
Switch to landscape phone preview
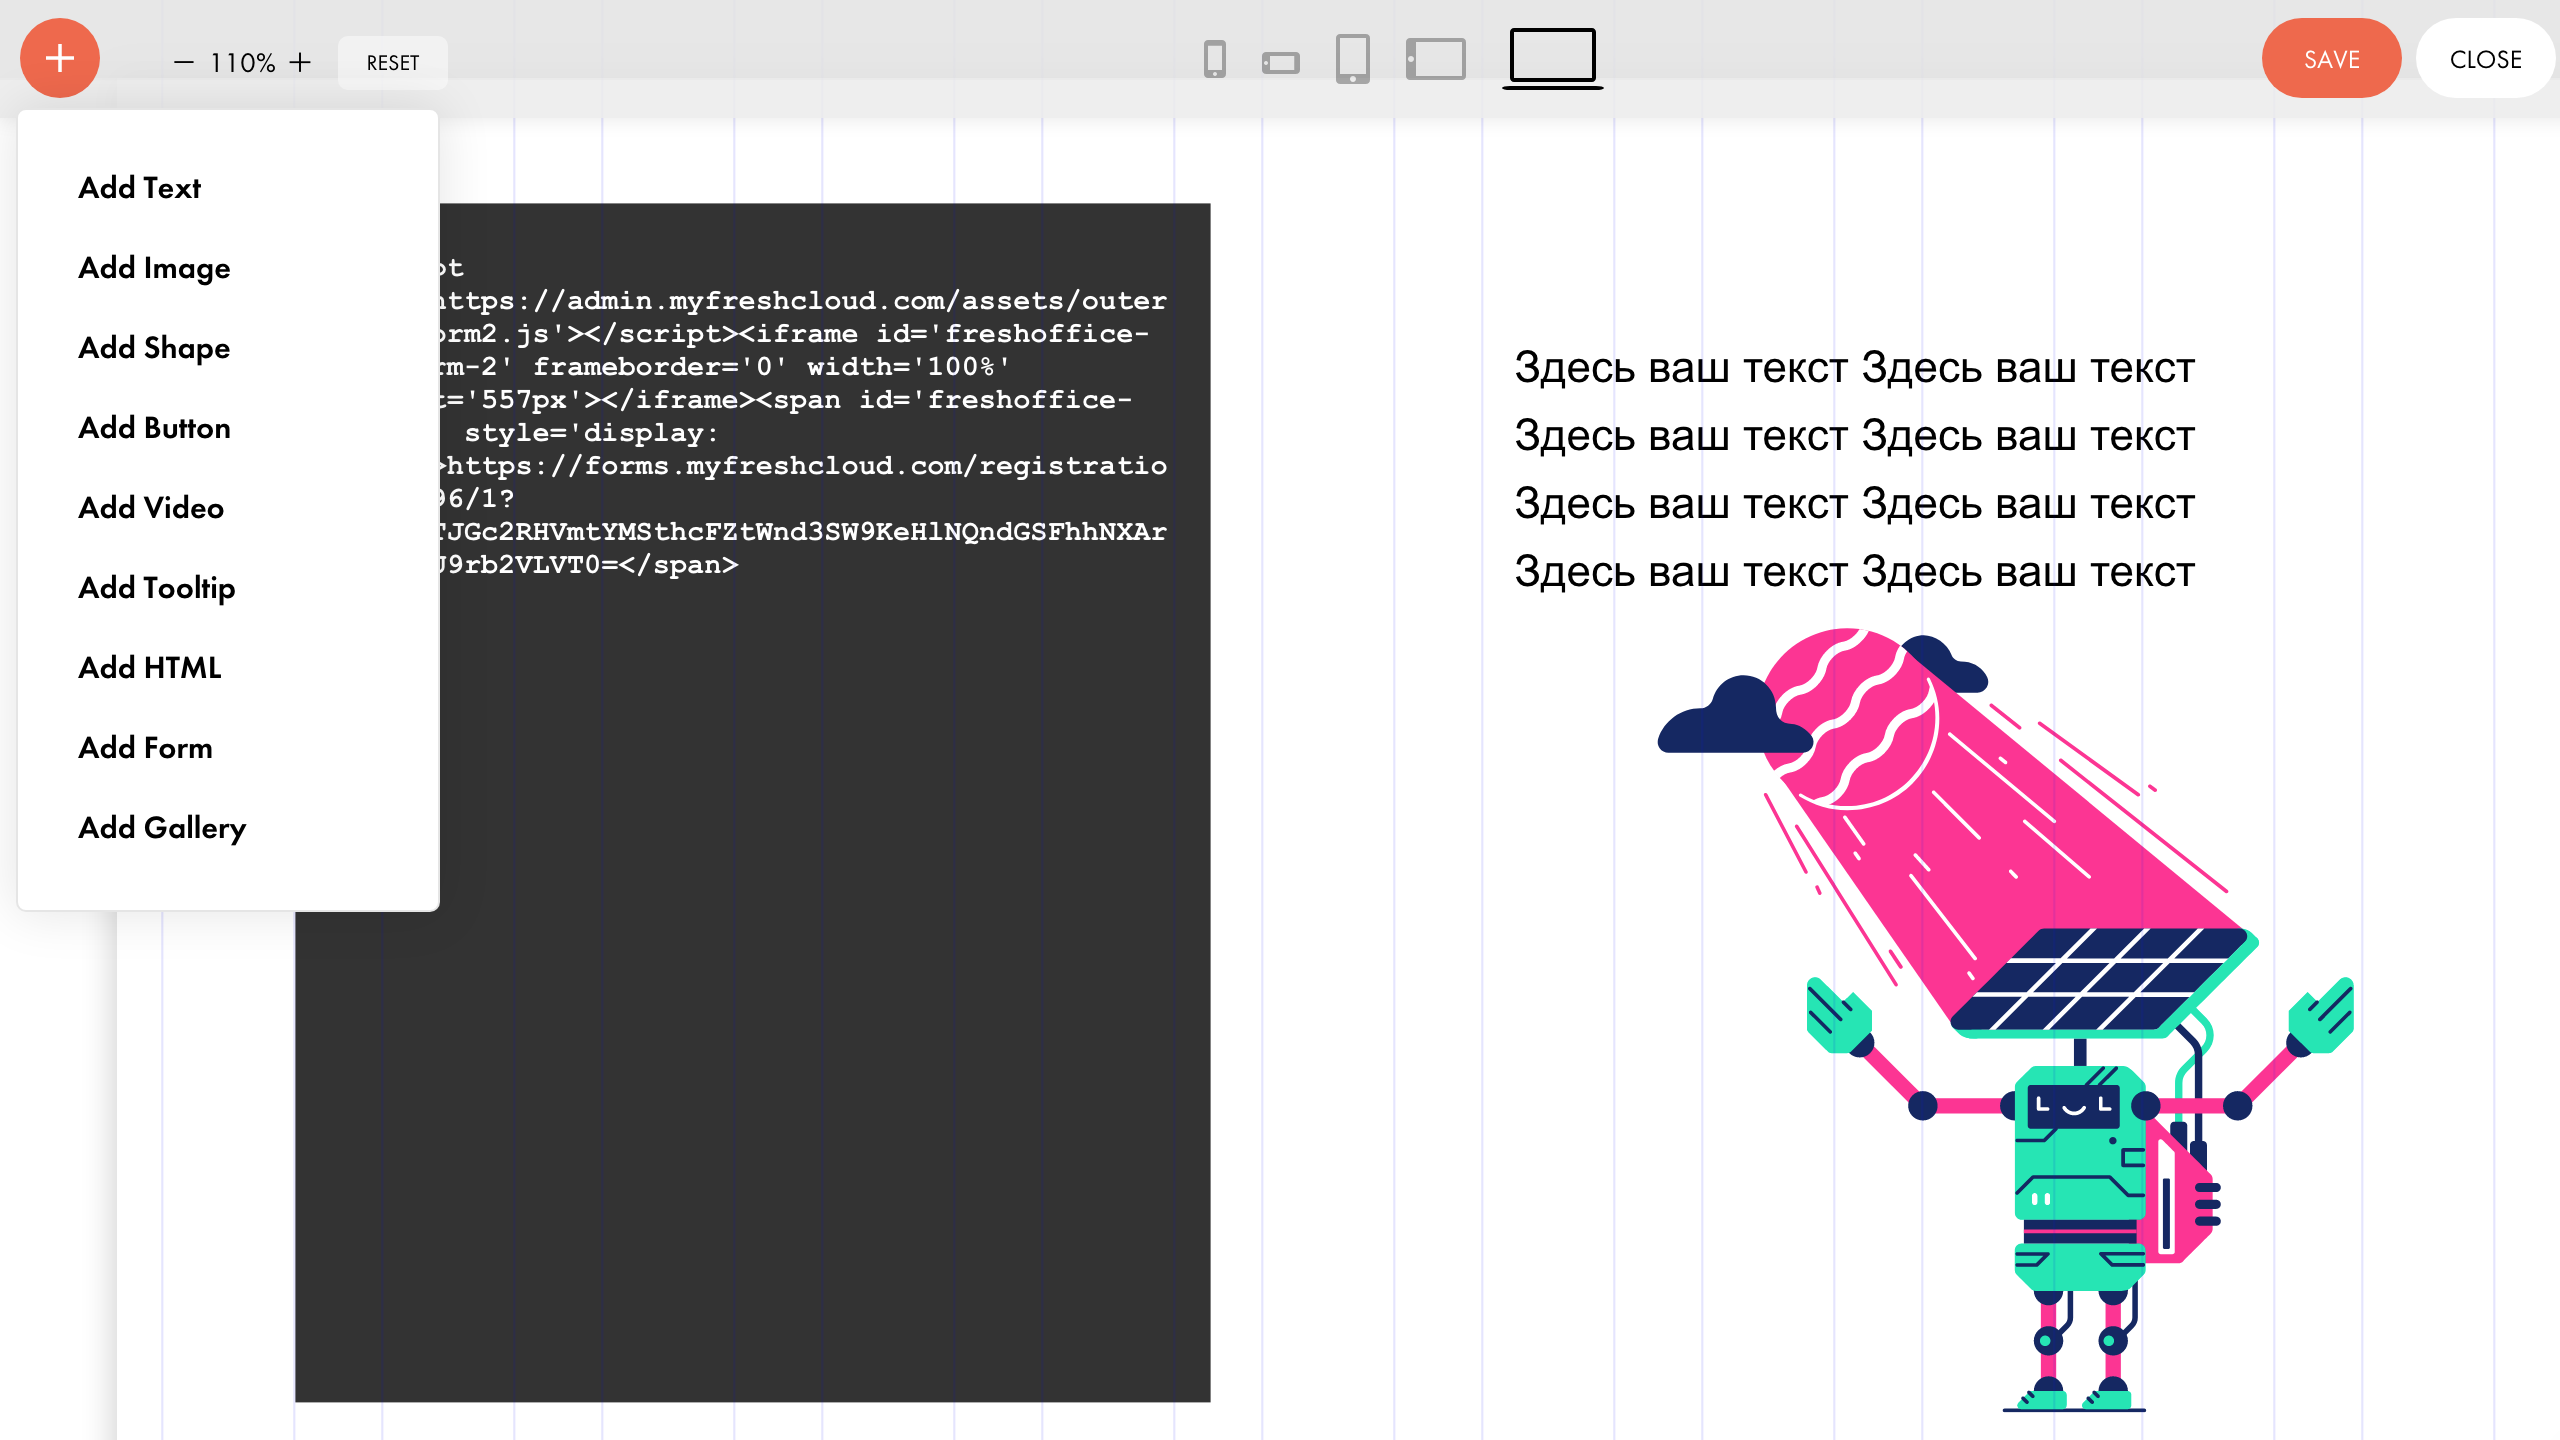pyautogui.click(x=1281, y=64)
